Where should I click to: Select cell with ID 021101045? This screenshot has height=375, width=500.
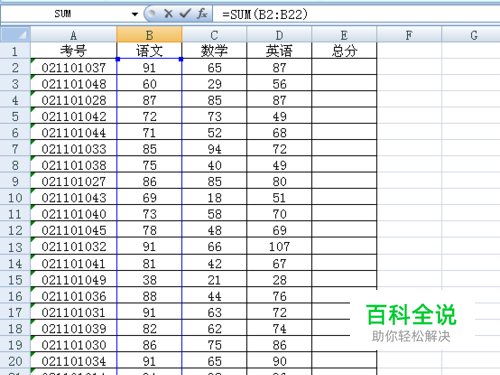pyautogui.click(x=74, y=230)
